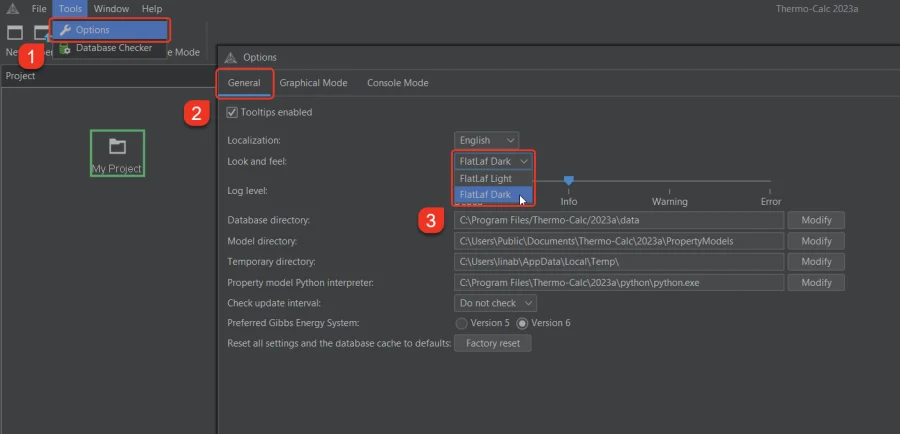The width and height of the screenshot is (900, 434).
Task: Click the Model directory path field
Action: [619, 241]
